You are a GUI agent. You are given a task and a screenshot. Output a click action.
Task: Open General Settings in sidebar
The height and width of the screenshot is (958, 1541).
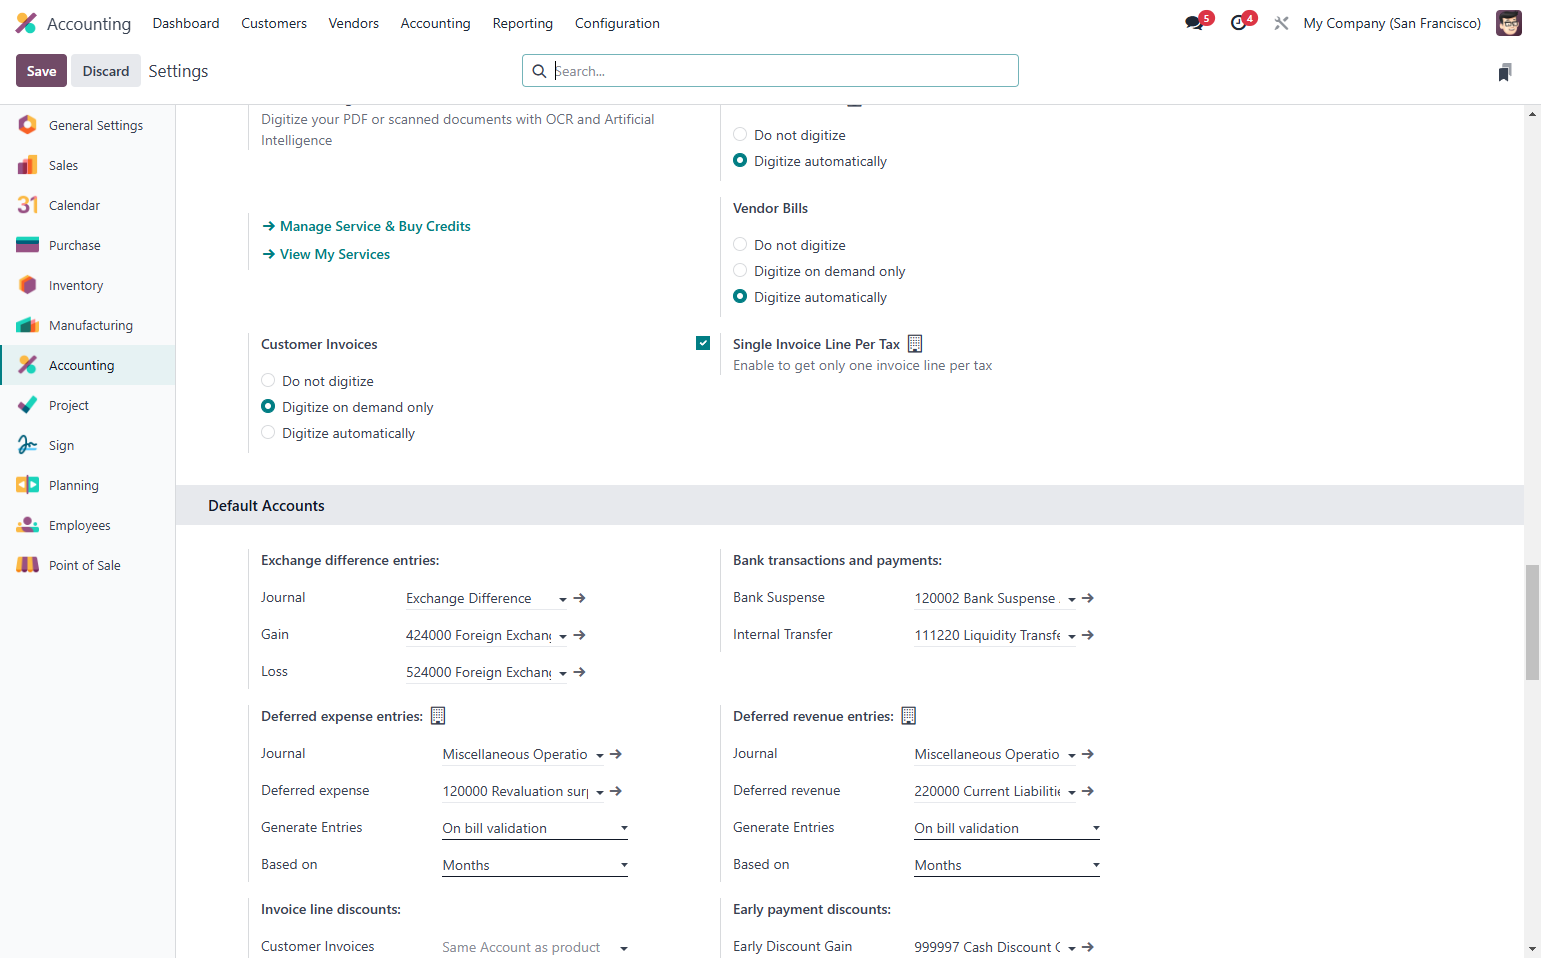pyautogui.click(x=88, y=125)
